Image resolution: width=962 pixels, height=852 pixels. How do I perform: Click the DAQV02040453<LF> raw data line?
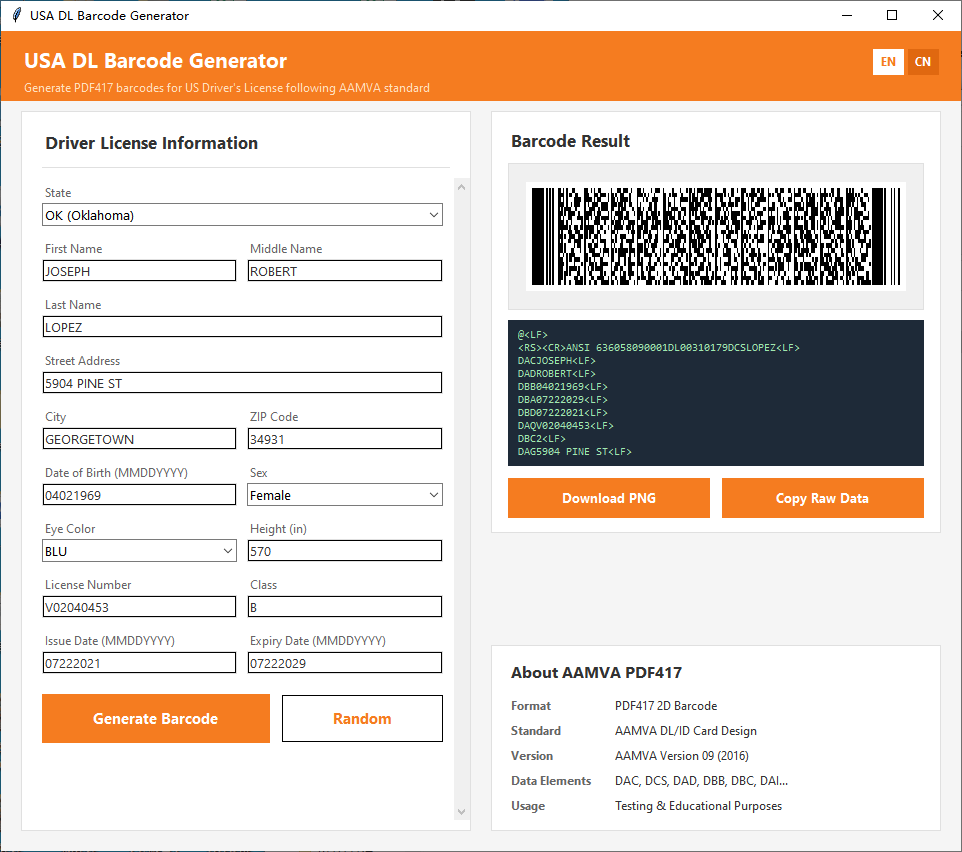[x=565, y=426]
